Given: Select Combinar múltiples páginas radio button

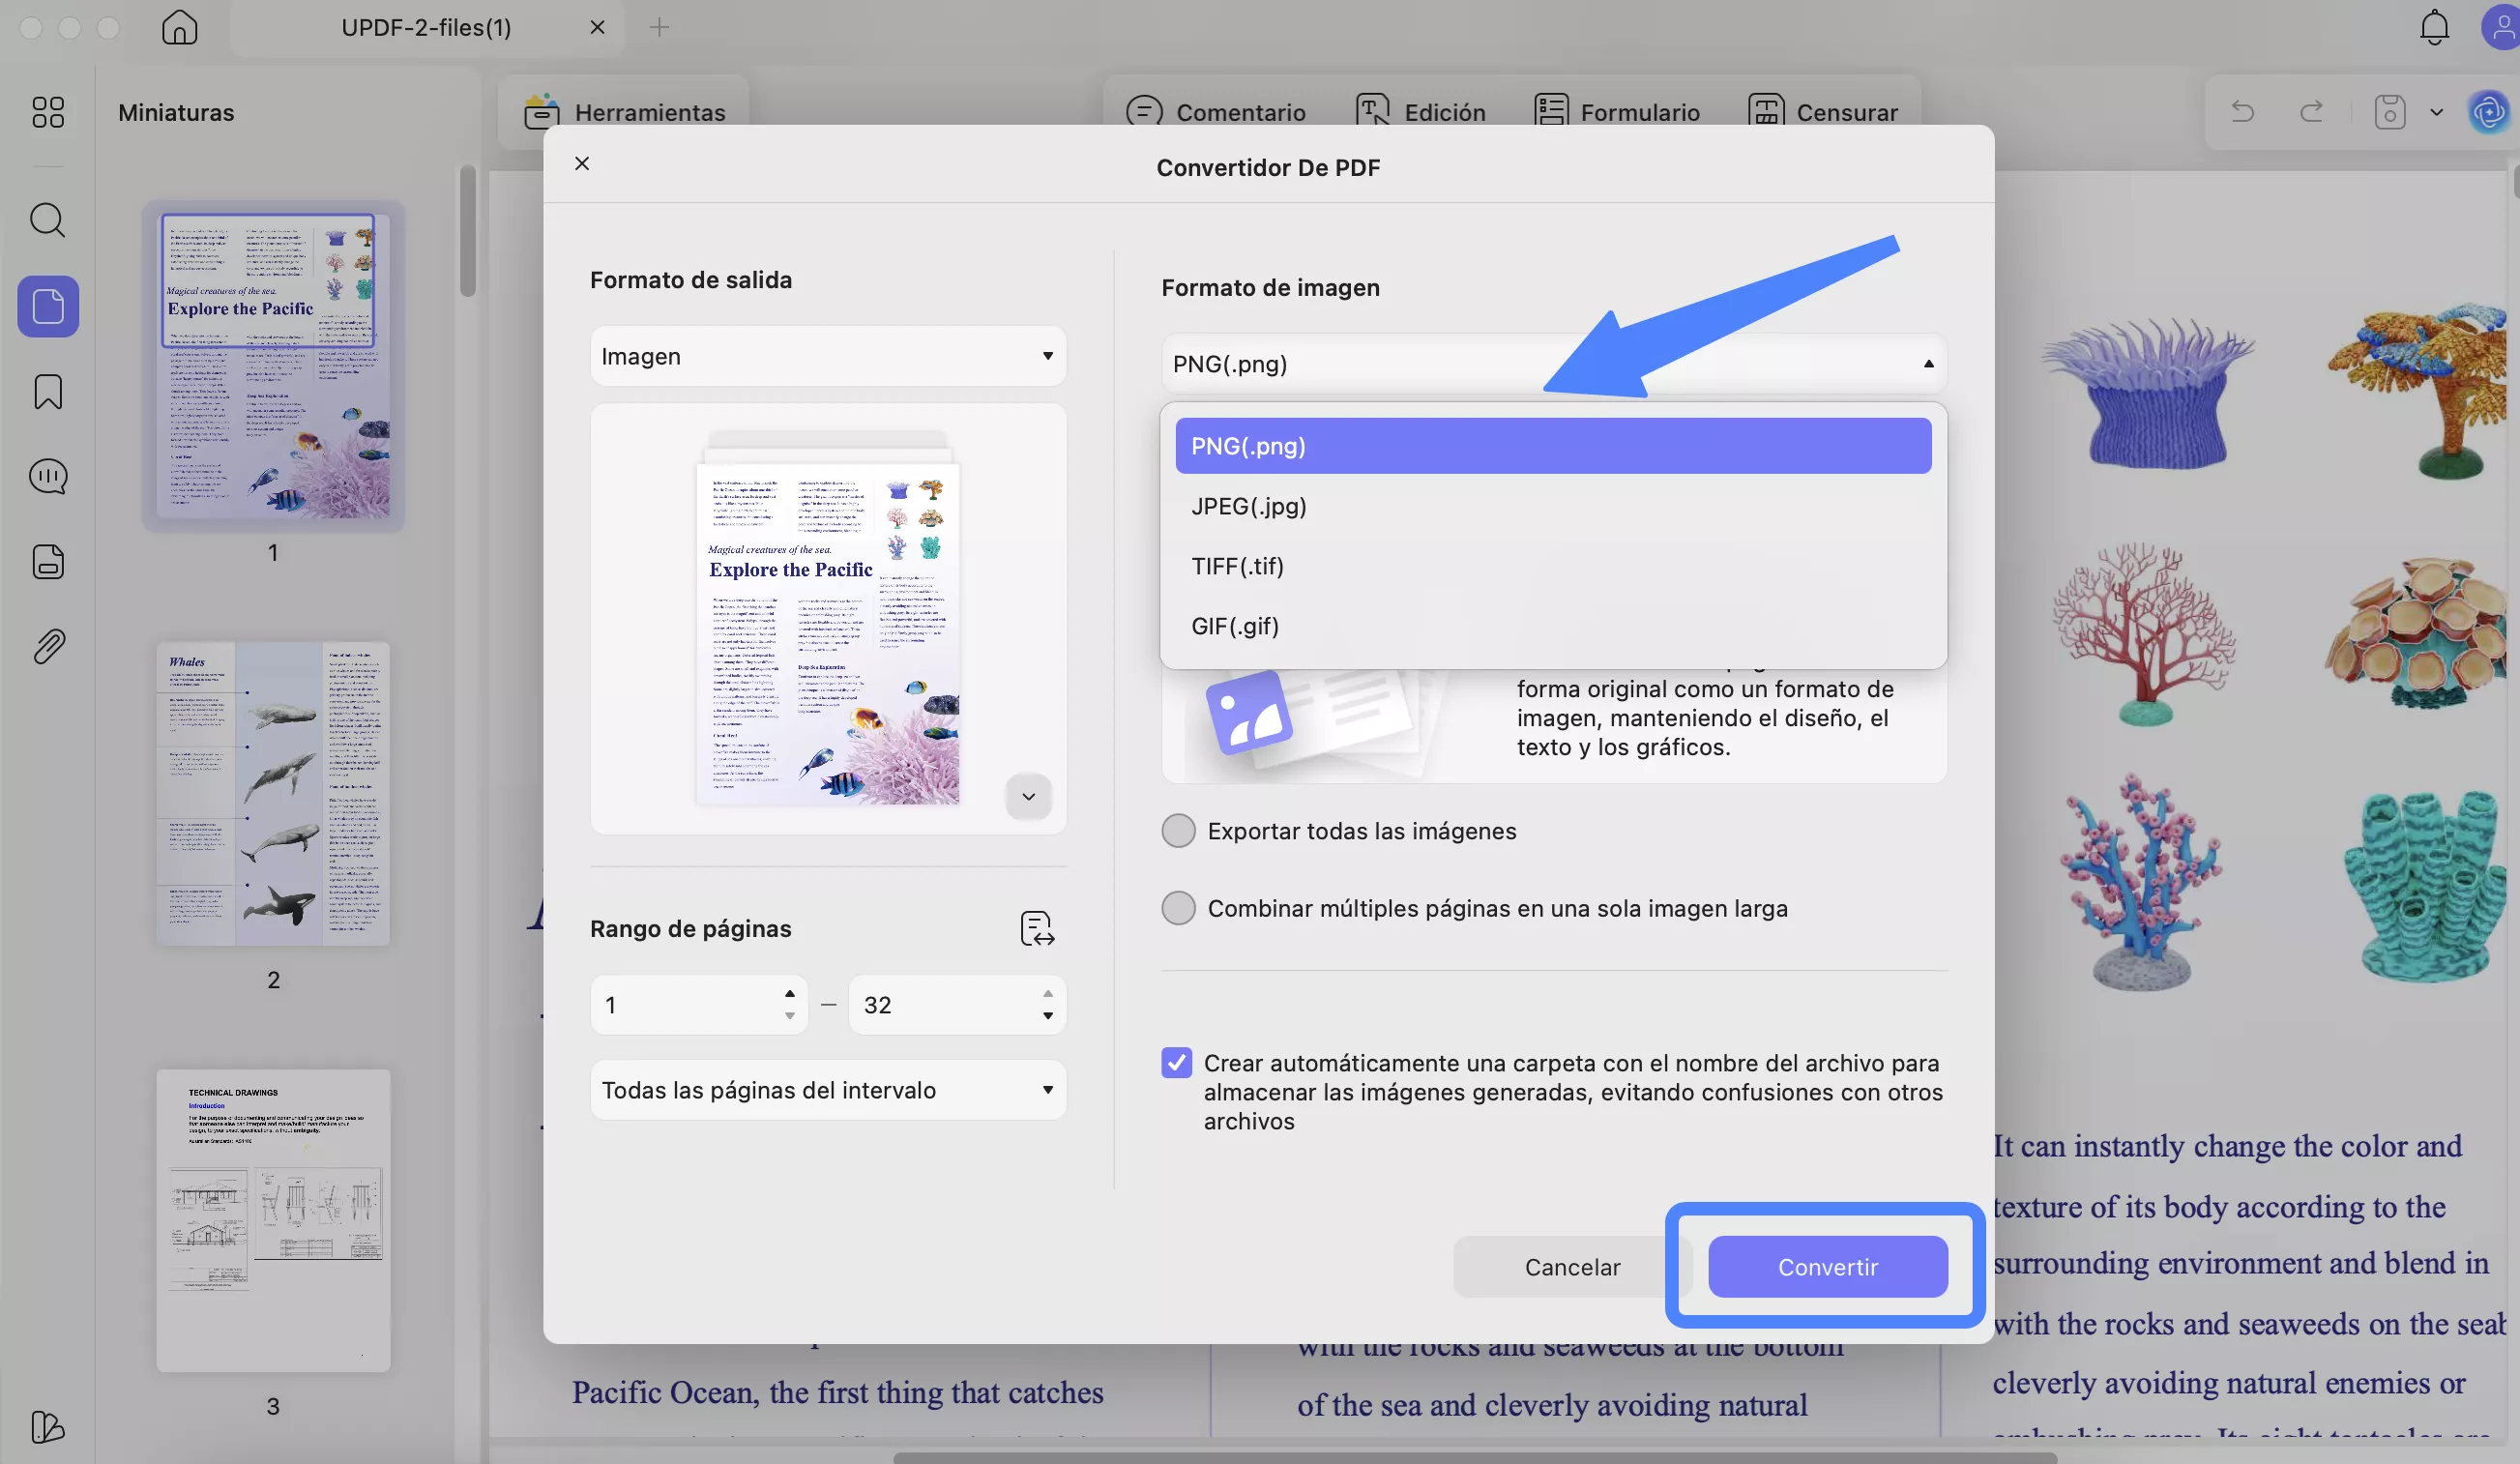Looking at the screenshot, I should tap(1178, 908).
